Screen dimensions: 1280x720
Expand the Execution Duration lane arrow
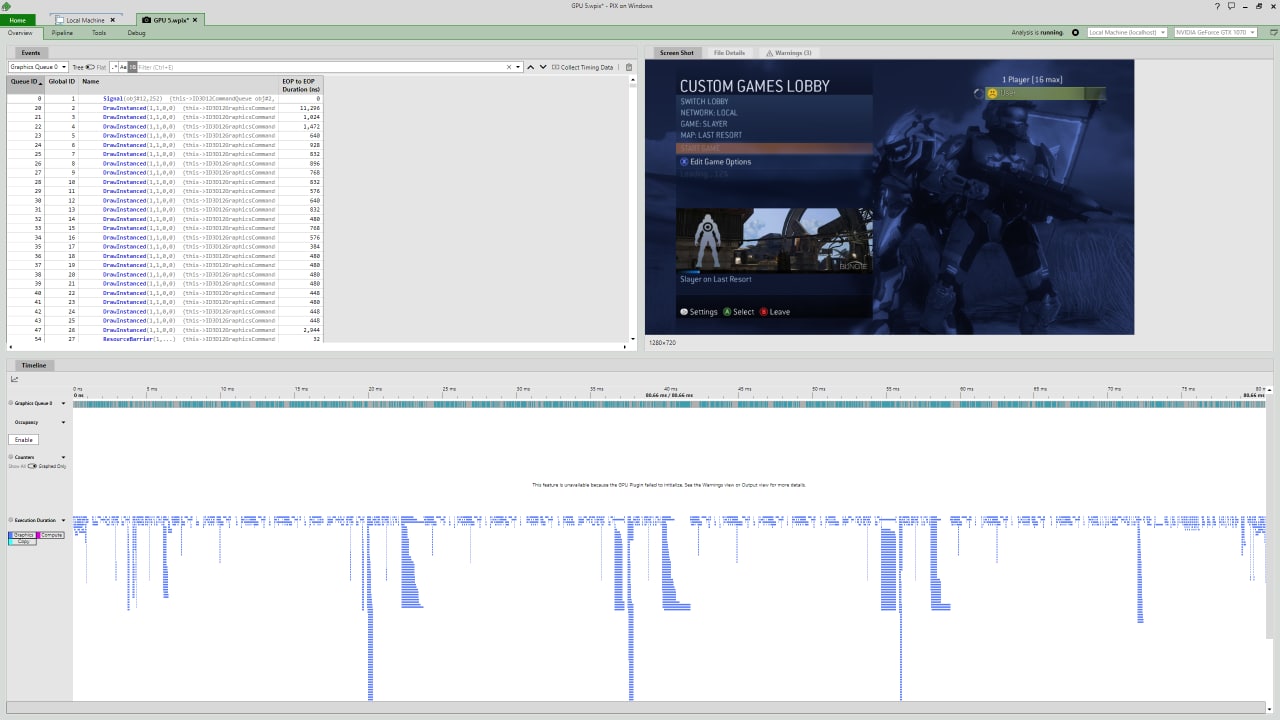[63, 520]
